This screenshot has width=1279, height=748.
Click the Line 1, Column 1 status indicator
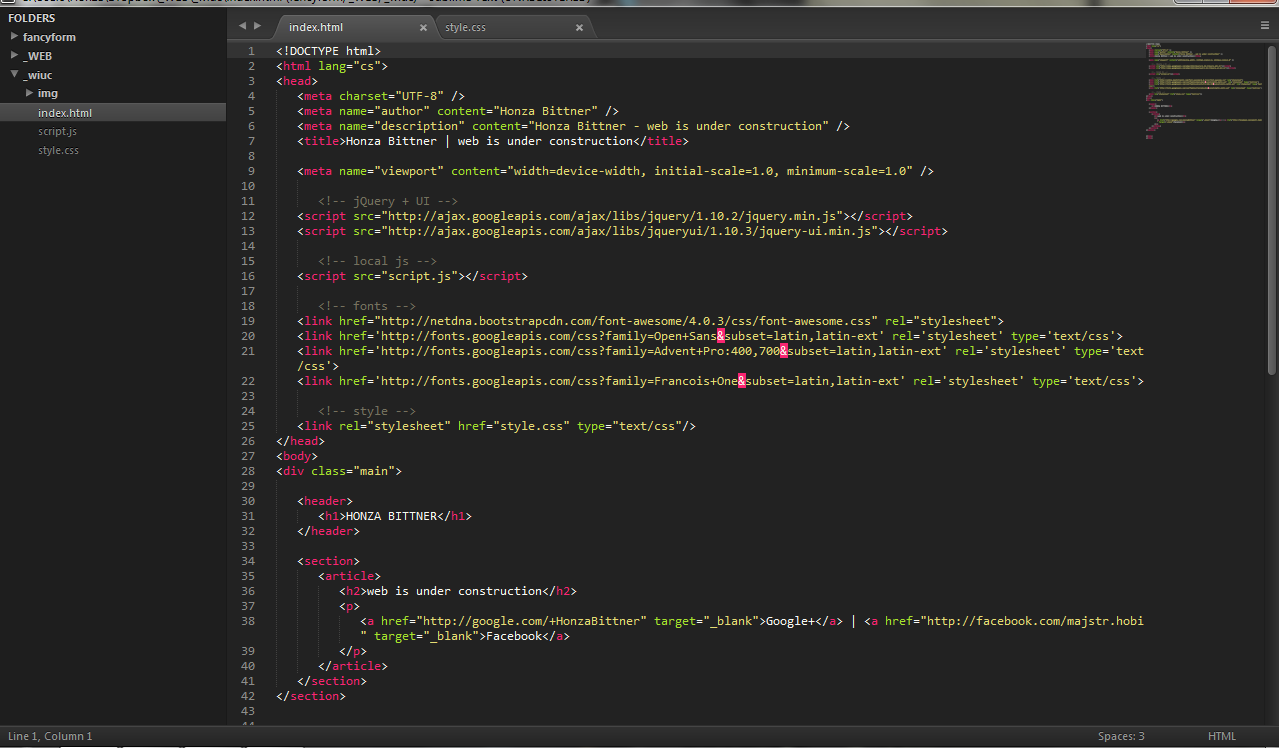pyautogui.click(x=48, y=736)
